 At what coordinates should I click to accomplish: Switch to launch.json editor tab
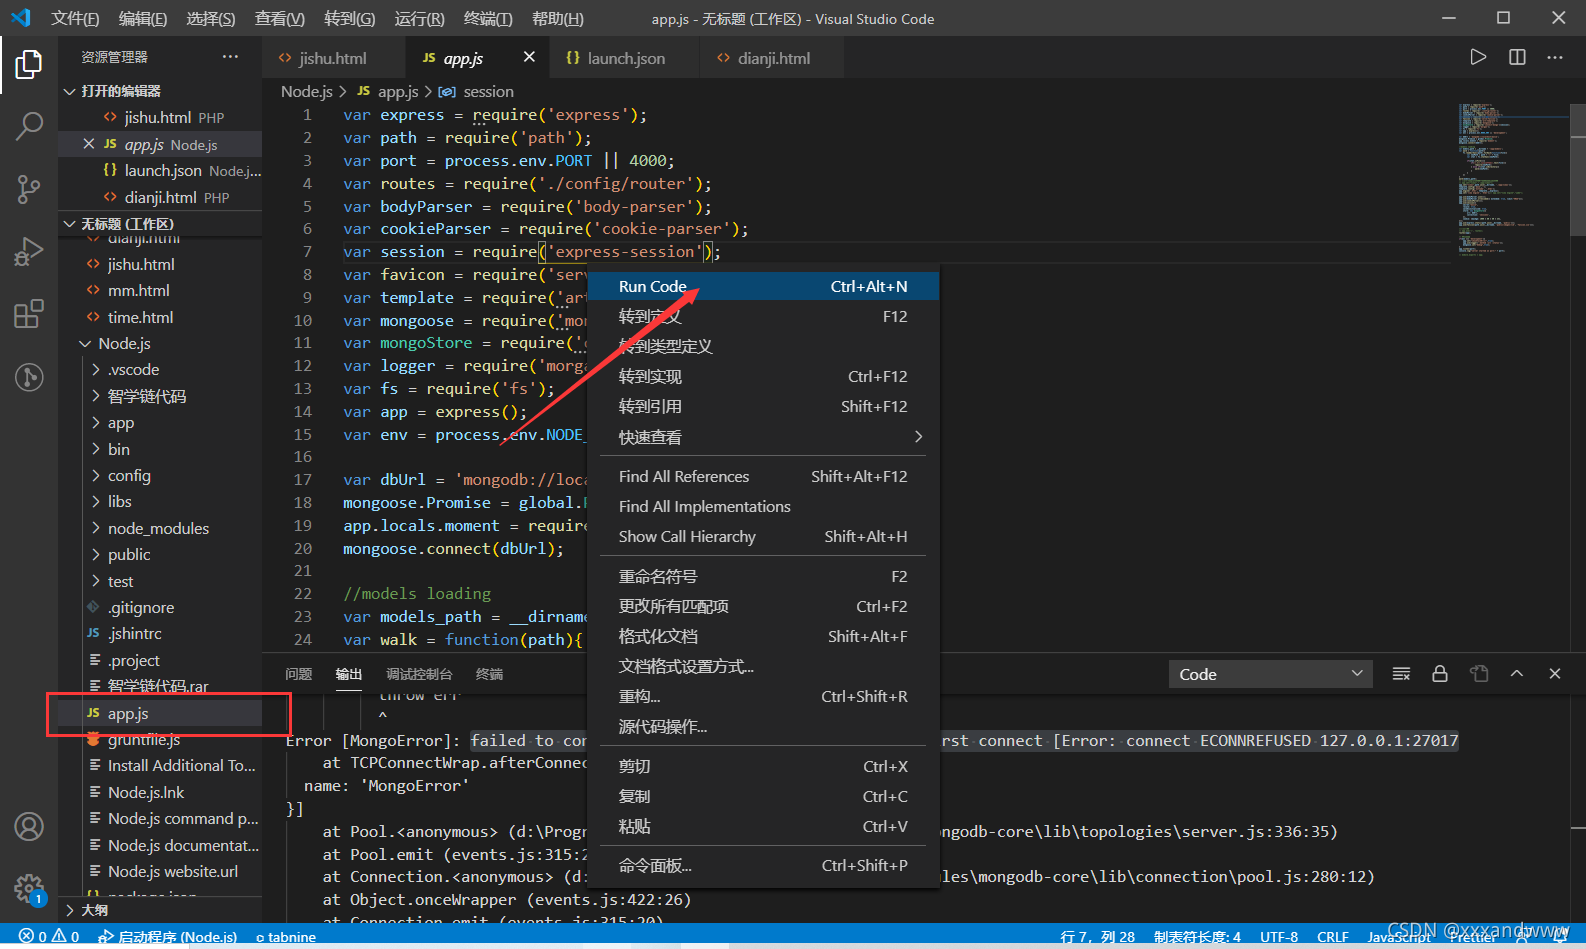[x=626, y=58]
